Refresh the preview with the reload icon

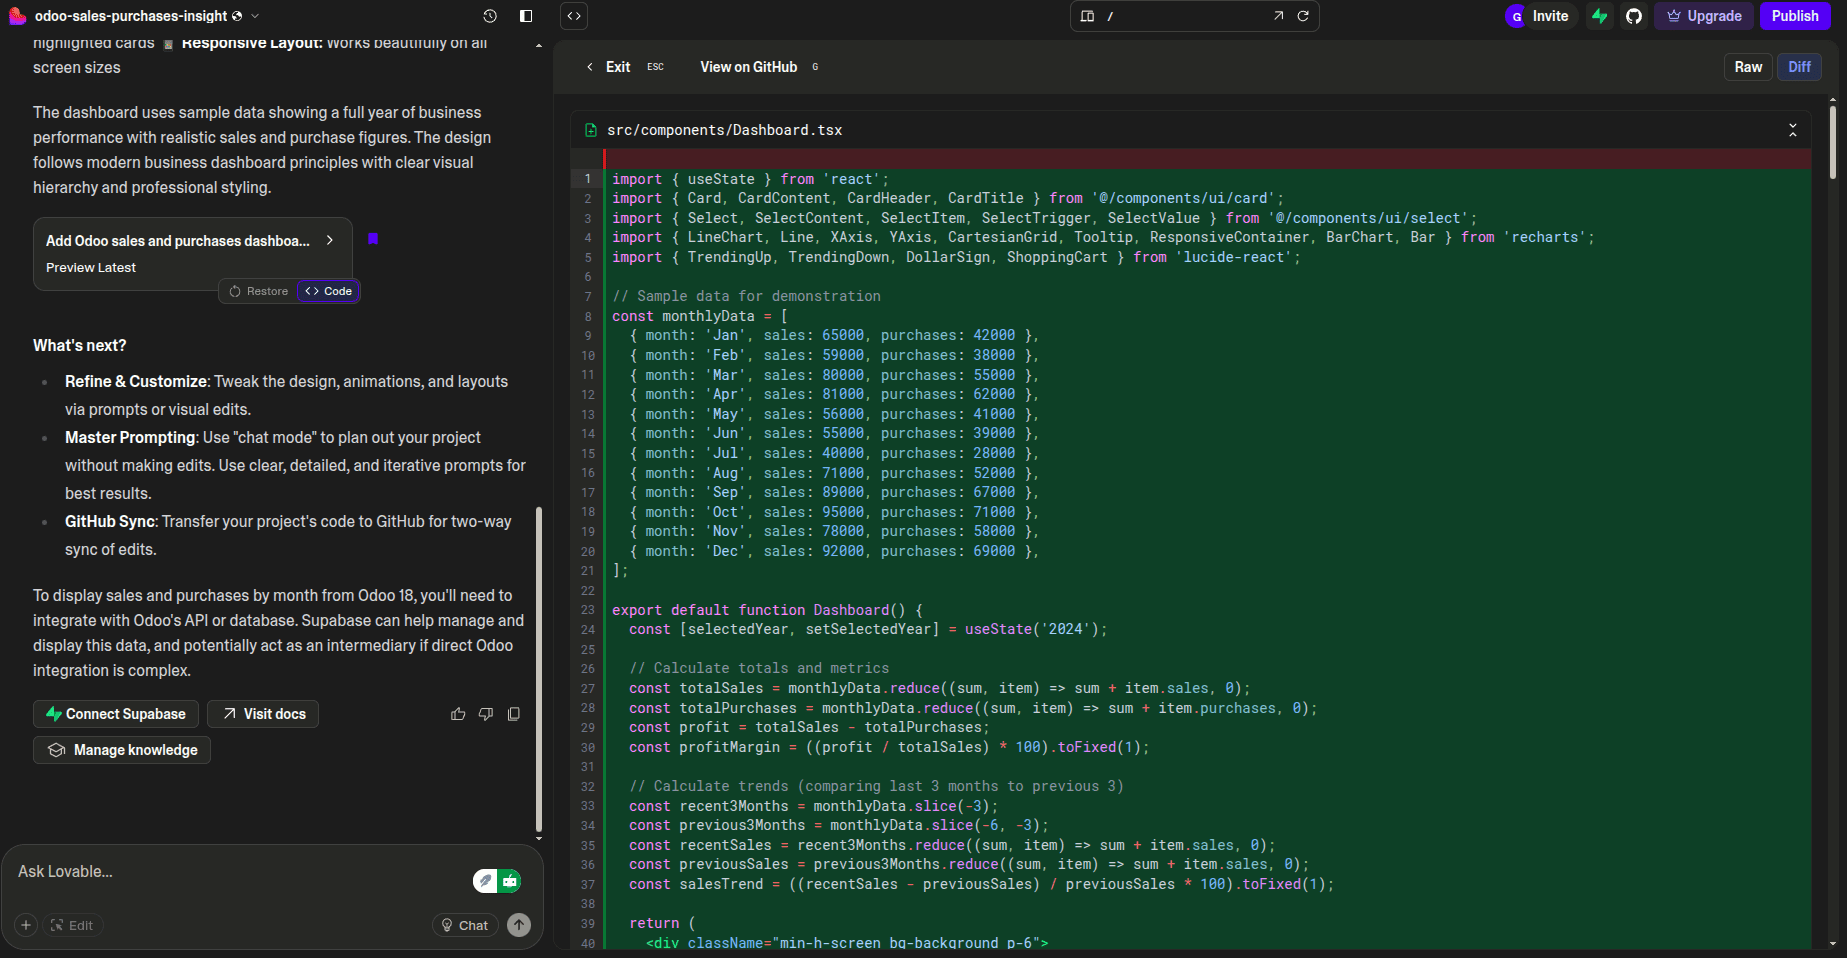(x=1303, y=16)
